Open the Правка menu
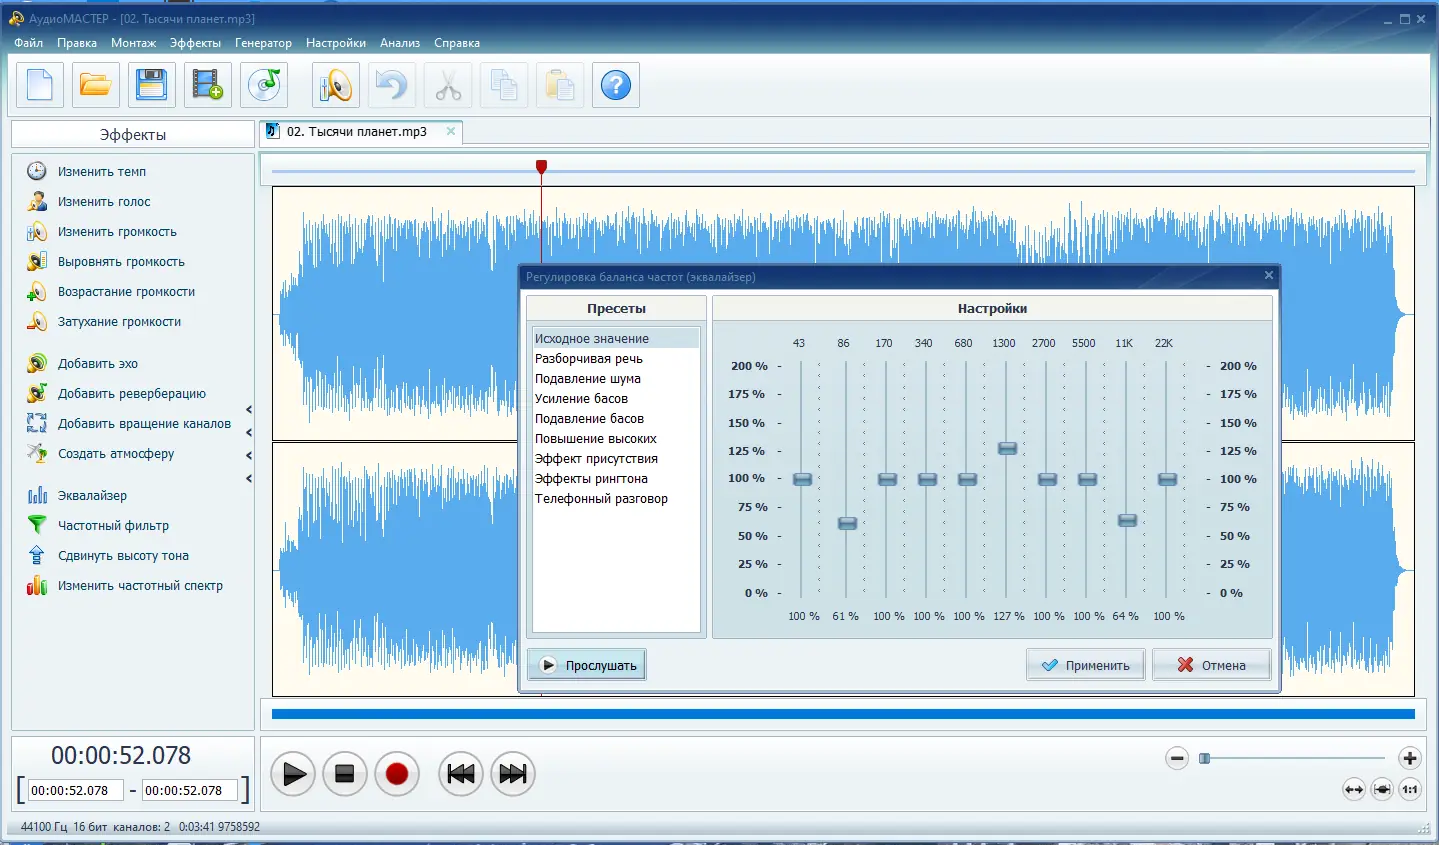The image size is (1439, 845). click(x=77, y=43)
